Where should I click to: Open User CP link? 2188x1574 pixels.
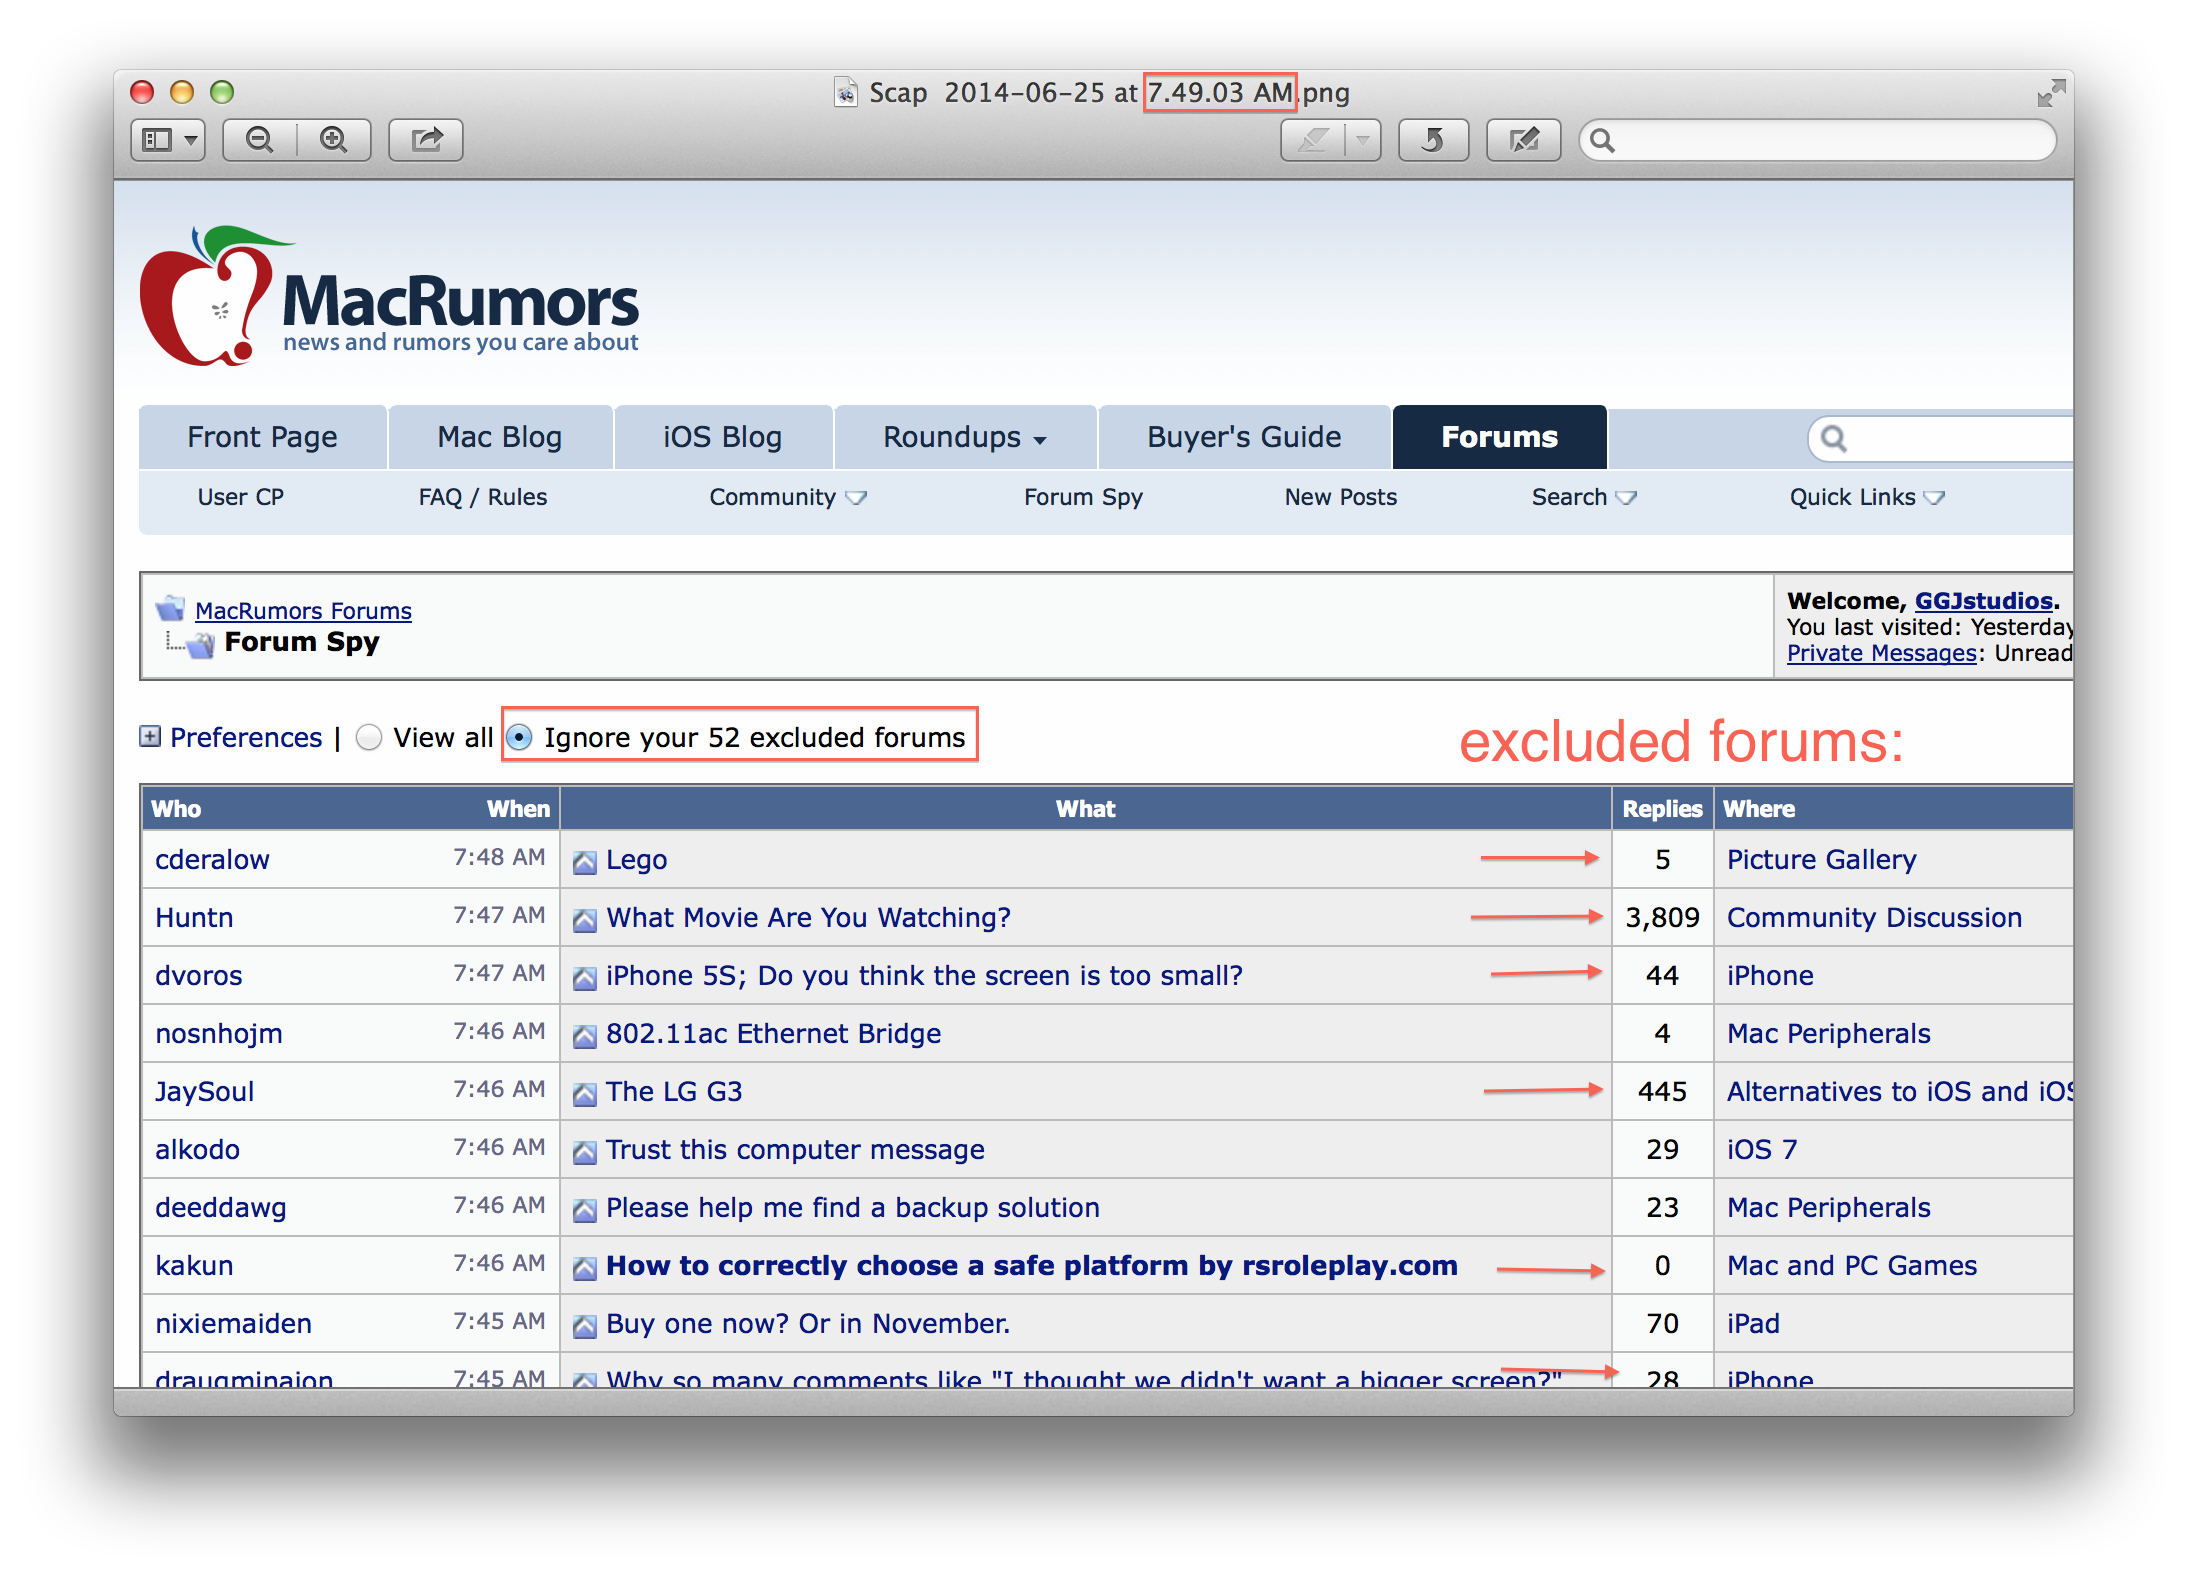point(241,497)
